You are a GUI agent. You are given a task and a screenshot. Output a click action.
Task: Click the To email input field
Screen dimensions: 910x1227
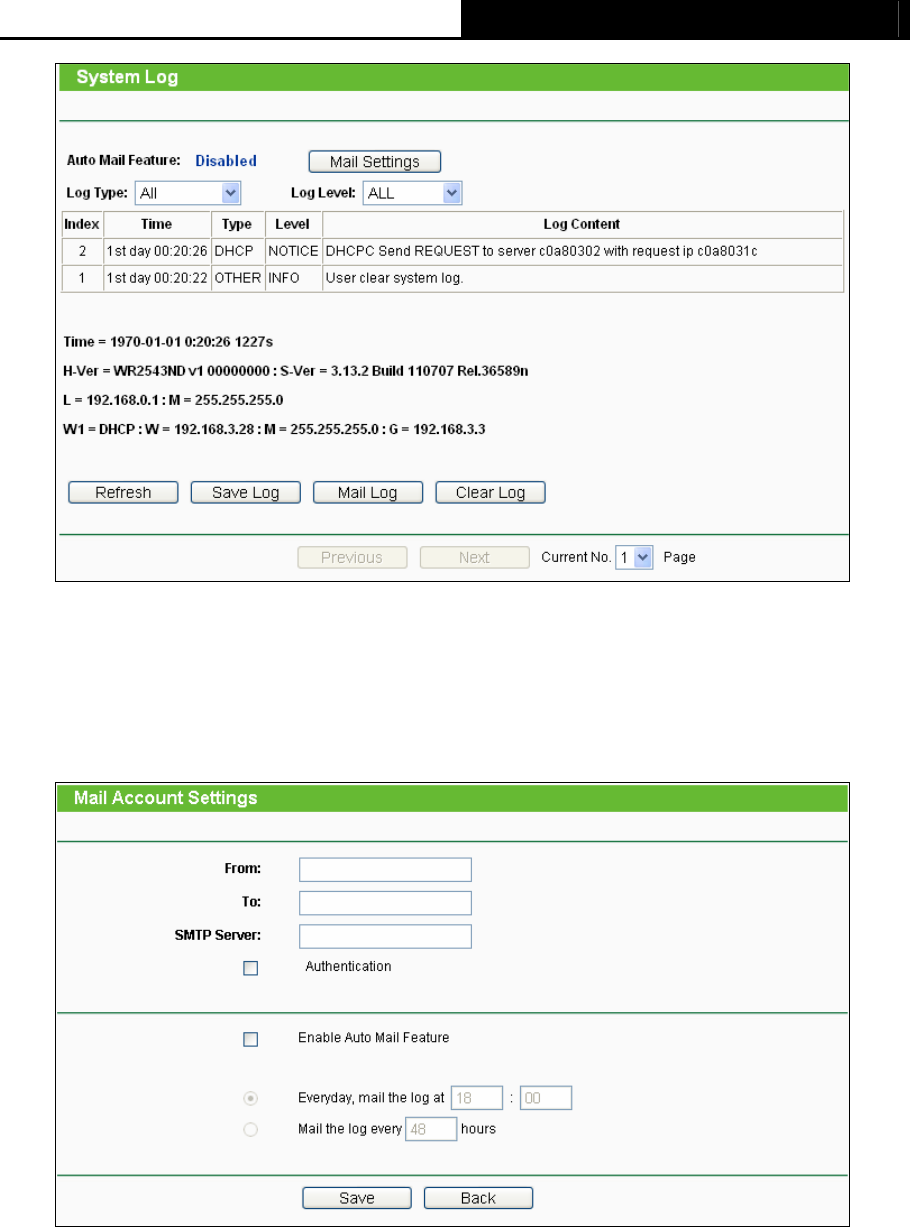tap(385, 903)
